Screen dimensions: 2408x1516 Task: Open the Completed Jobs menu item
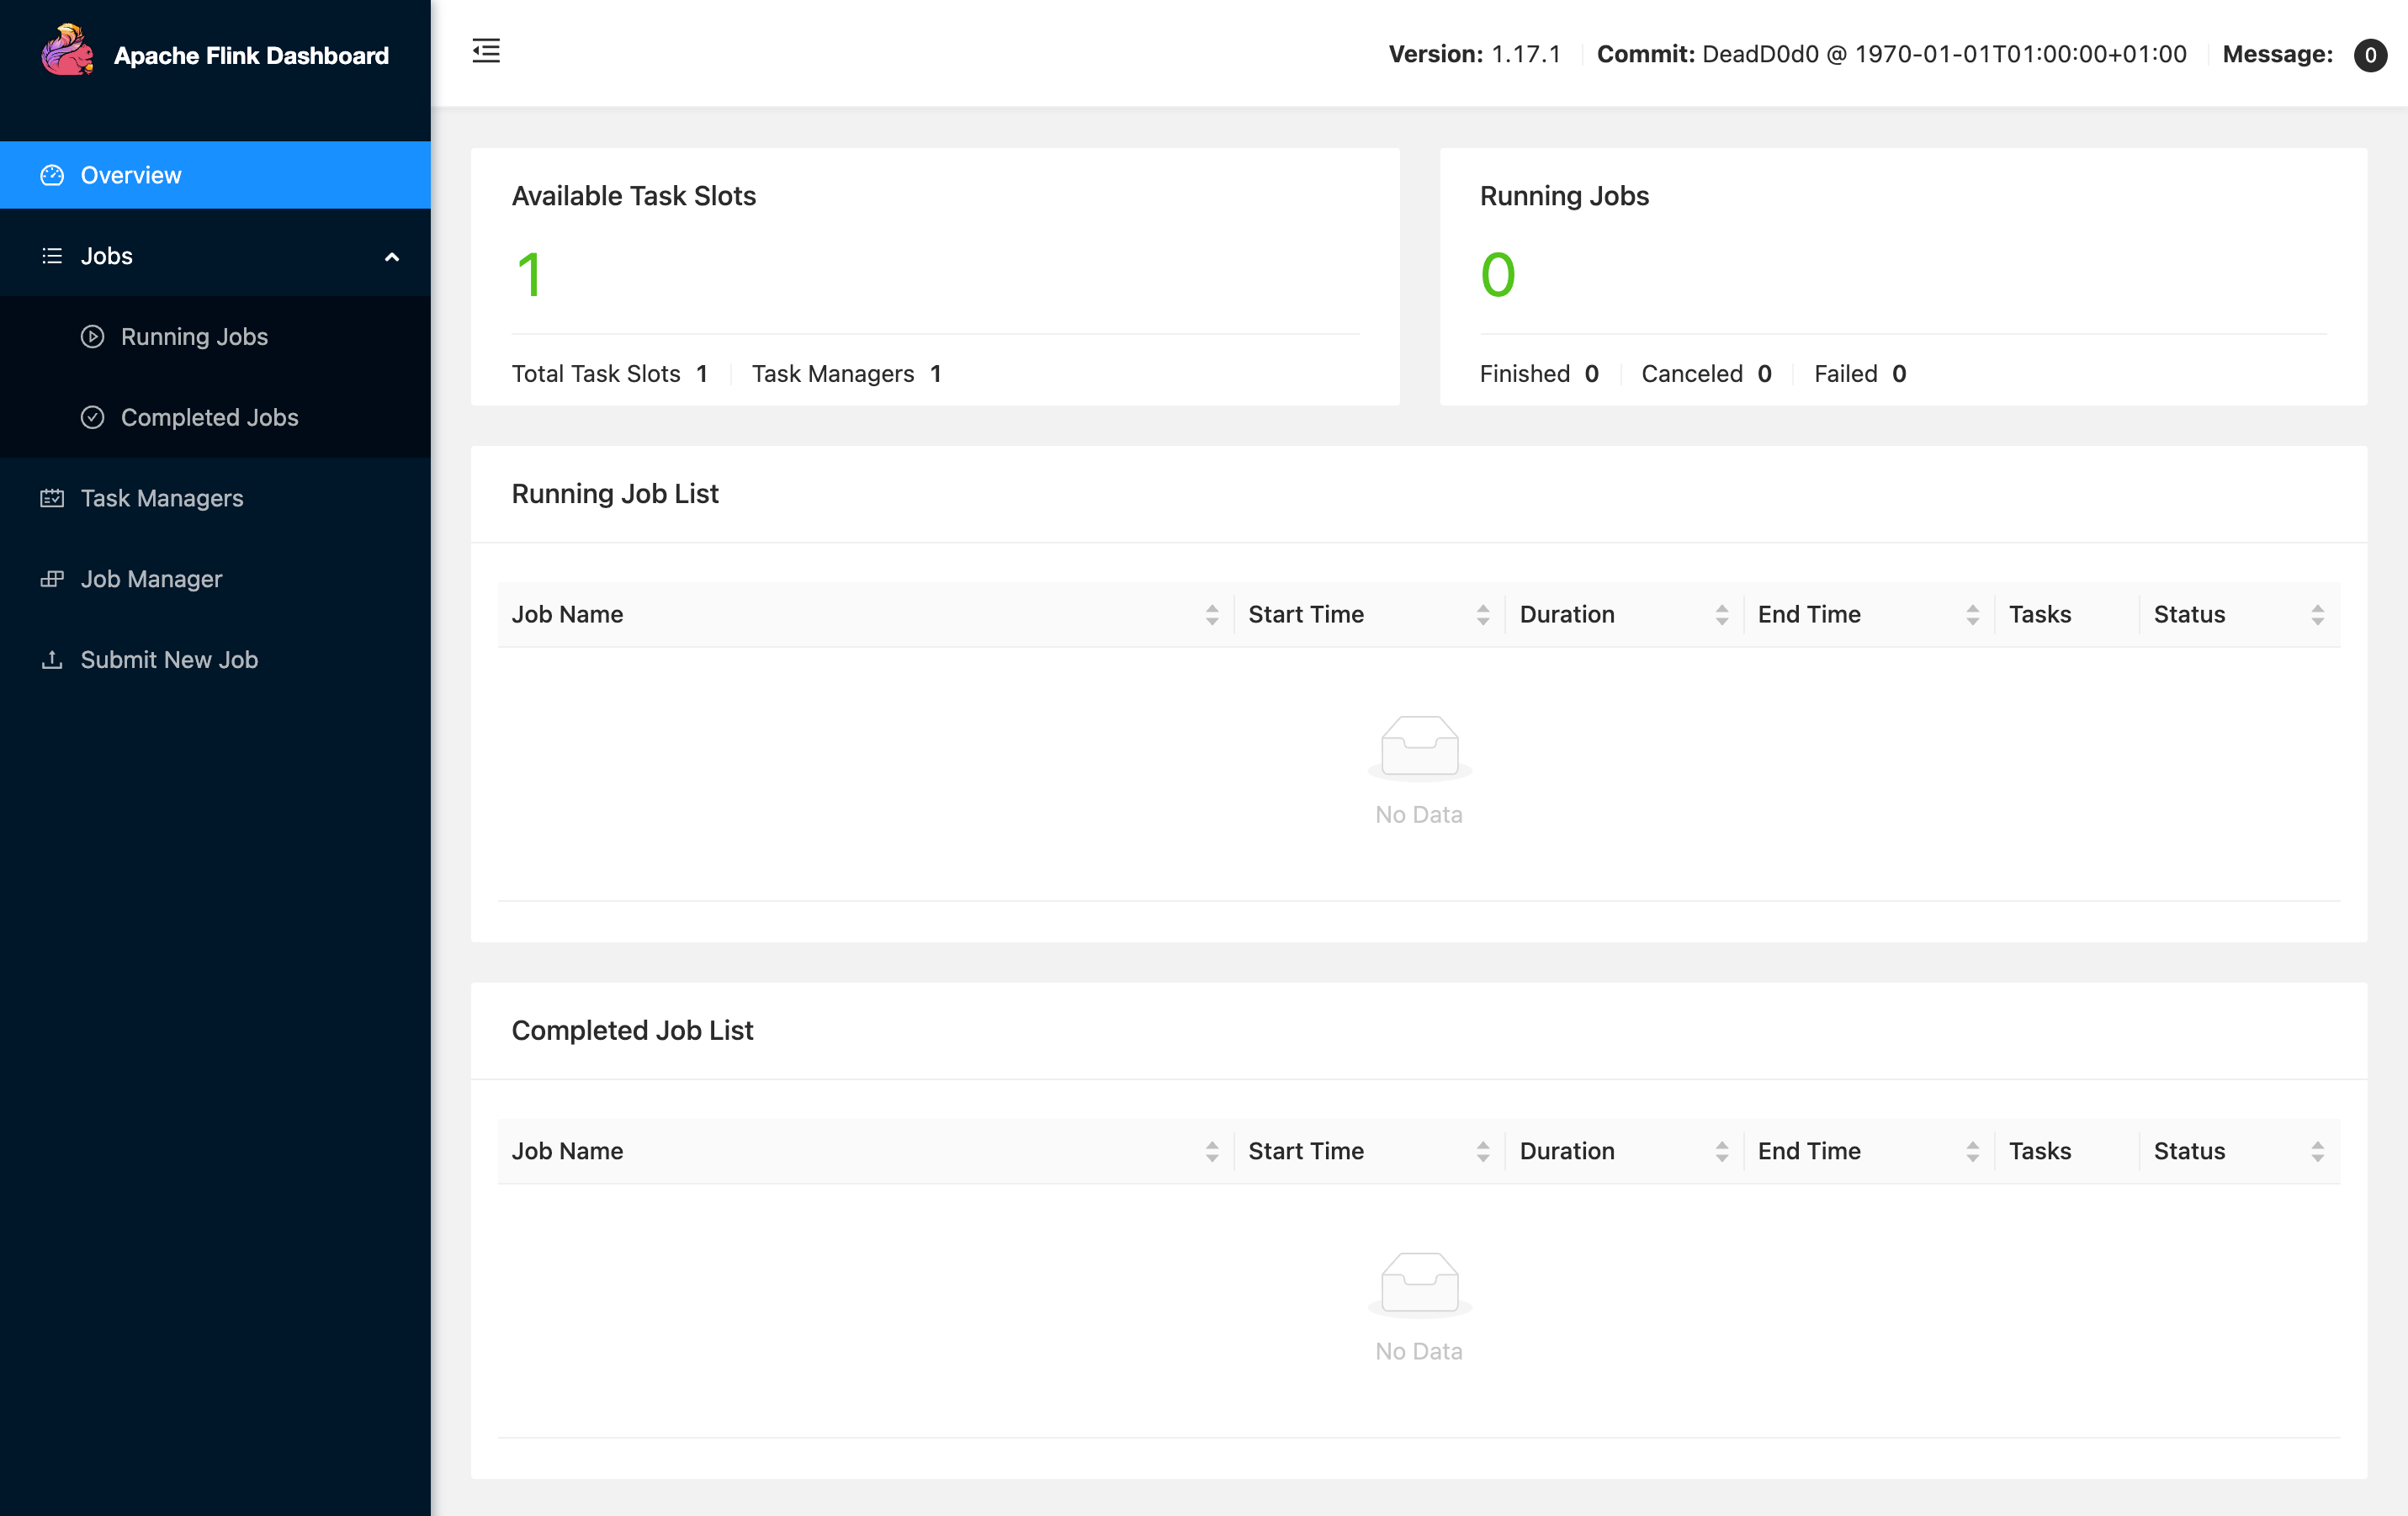click(x=209, y=417)
